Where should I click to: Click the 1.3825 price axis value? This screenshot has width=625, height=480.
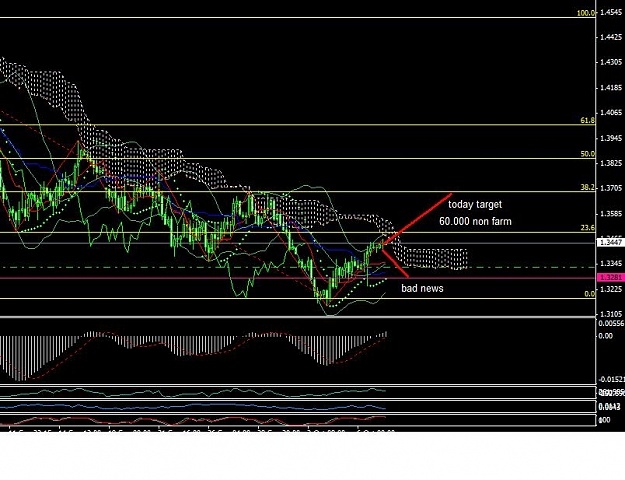pyautogui.click(x=611, y=163)
